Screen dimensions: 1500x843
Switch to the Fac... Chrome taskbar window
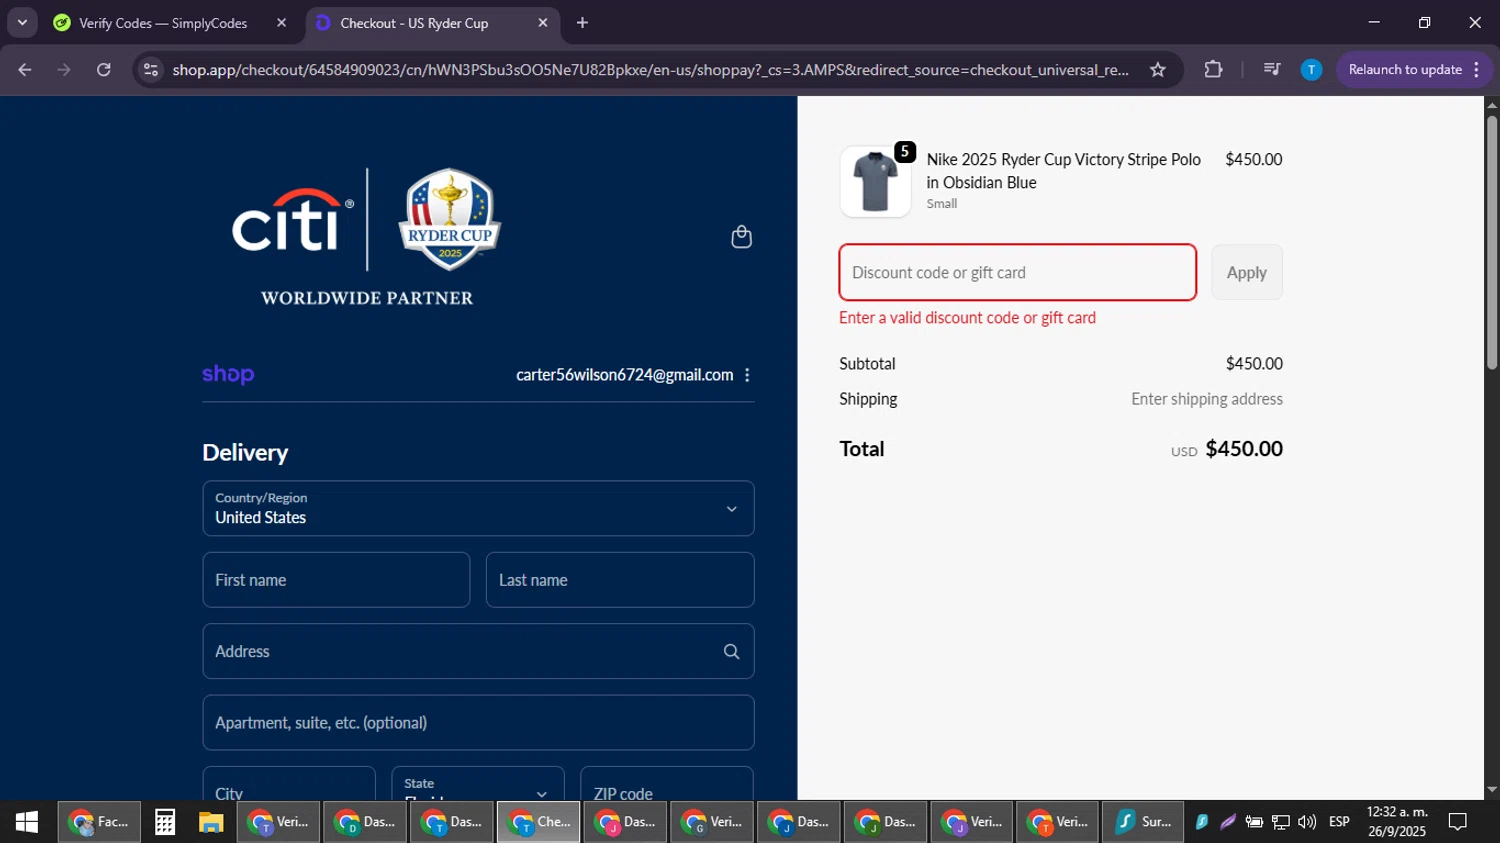[99, 822]
